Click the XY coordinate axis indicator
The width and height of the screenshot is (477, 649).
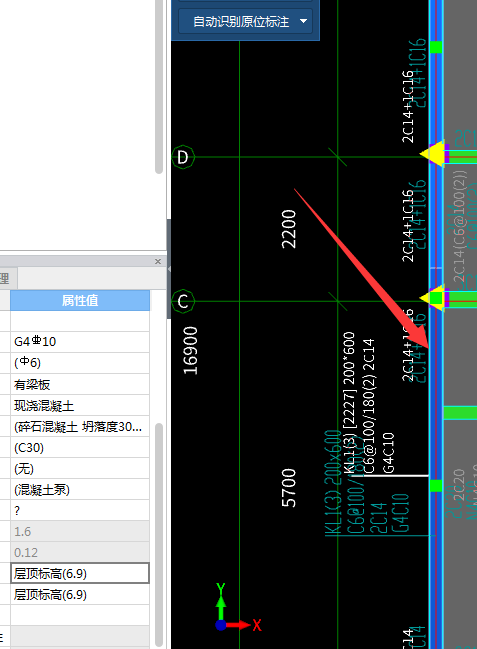(238, 608)
